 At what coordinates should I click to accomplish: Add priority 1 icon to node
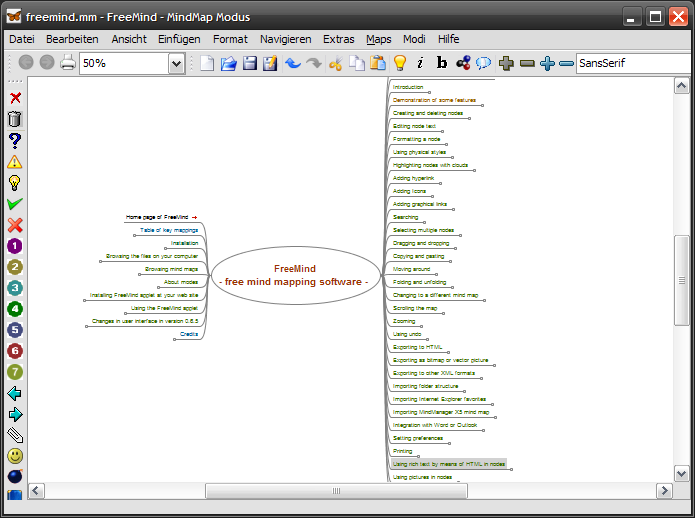pos(14,246)
